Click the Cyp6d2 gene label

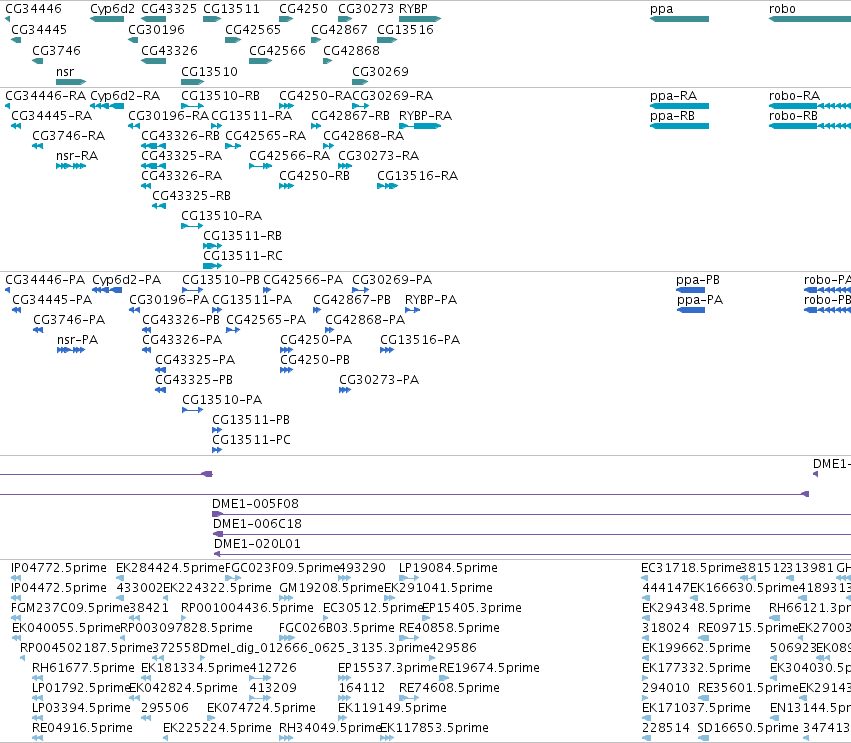click(112, 9)
